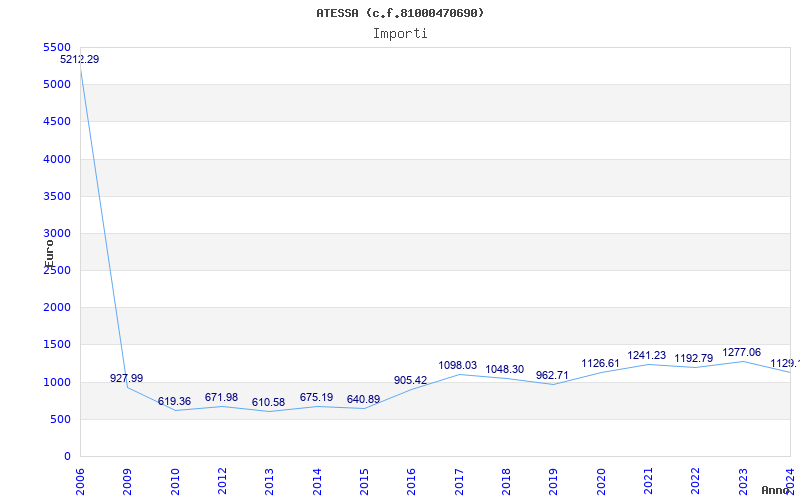Select the data label 1241.23

coord(647,356)
